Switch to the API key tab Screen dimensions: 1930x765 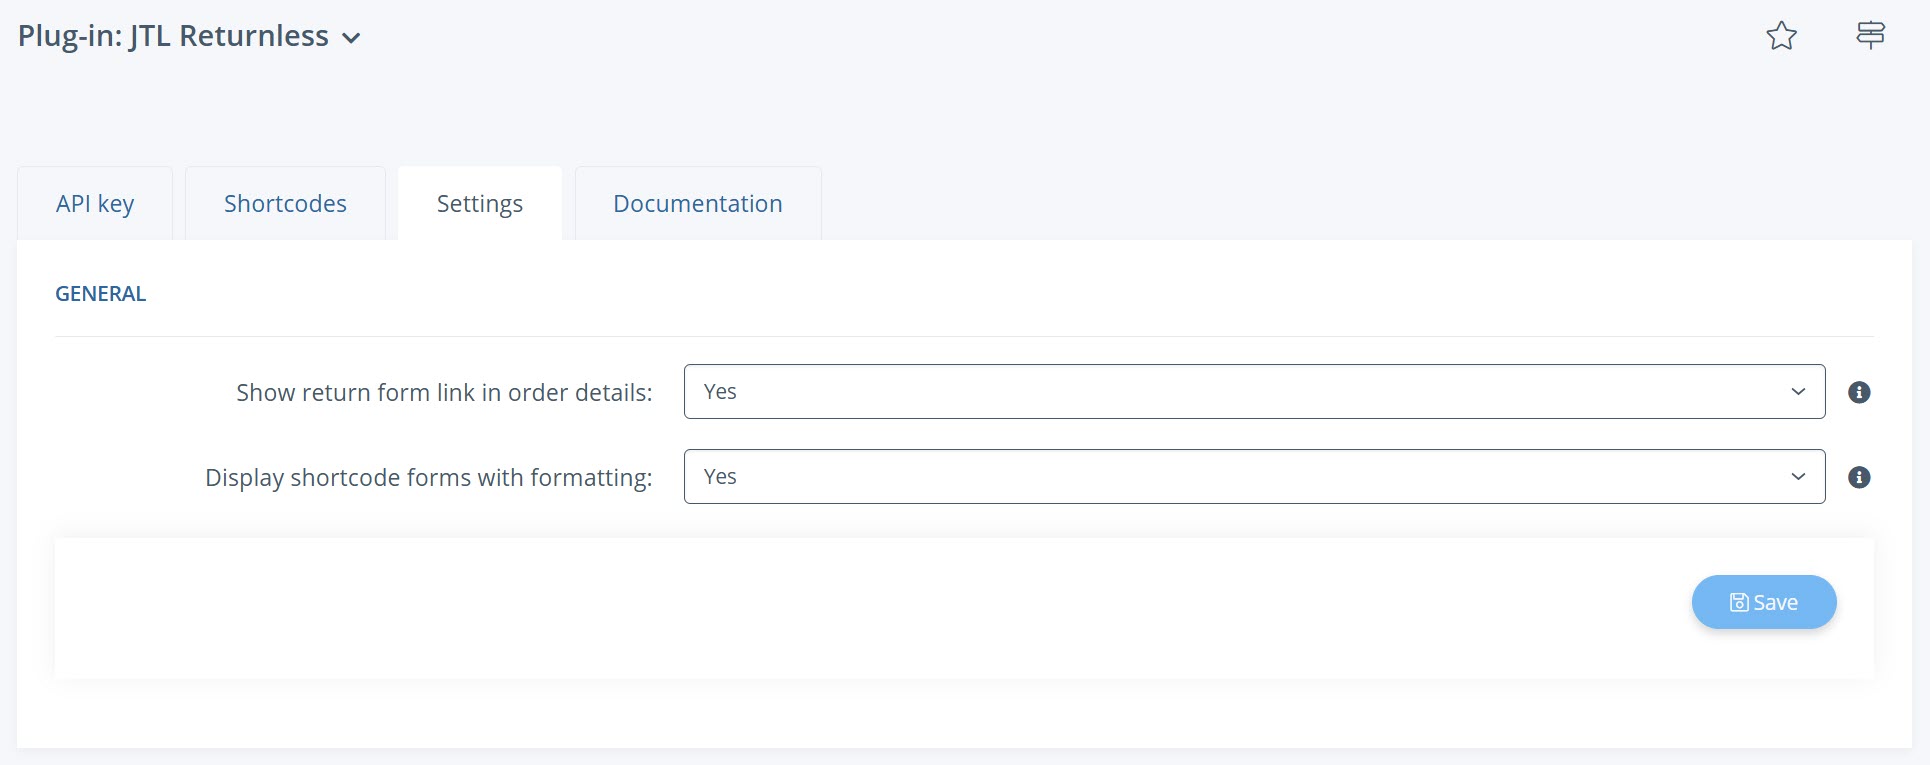point(95,204)
